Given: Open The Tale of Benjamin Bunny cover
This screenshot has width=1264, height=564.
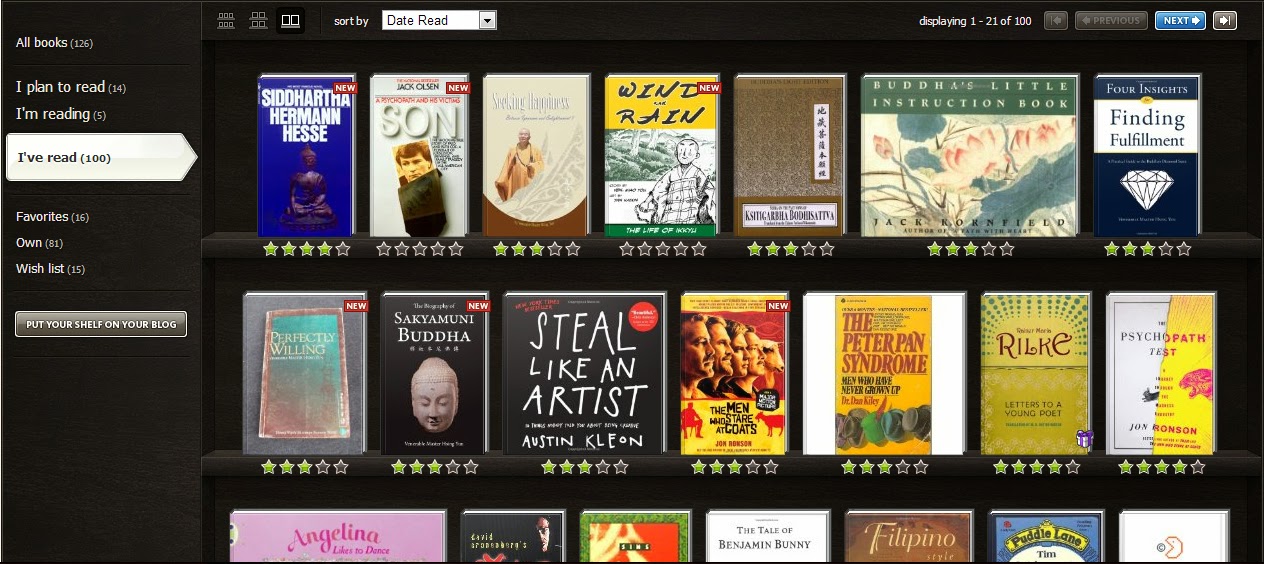Looking at the screenshot, I should pos(768,537).
